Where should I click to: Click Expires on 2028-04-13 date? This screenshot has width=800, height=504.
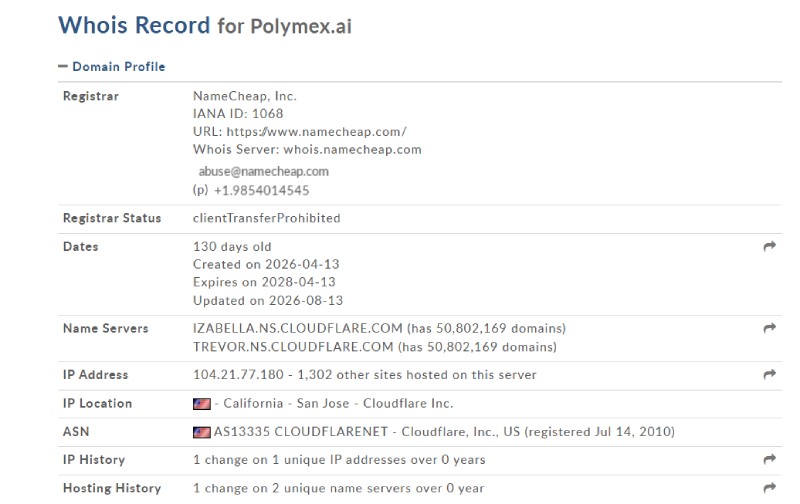(264, 282)
